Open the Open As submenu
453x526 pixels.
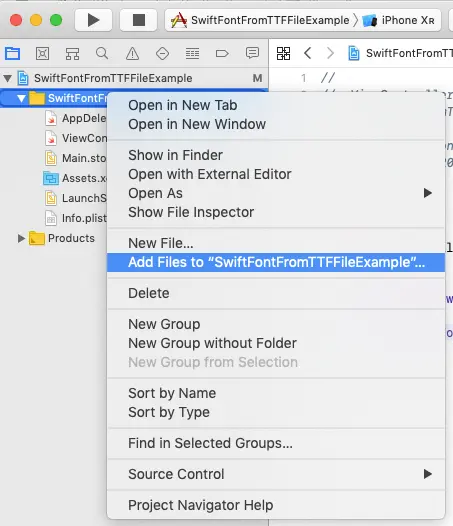point(276,193)
